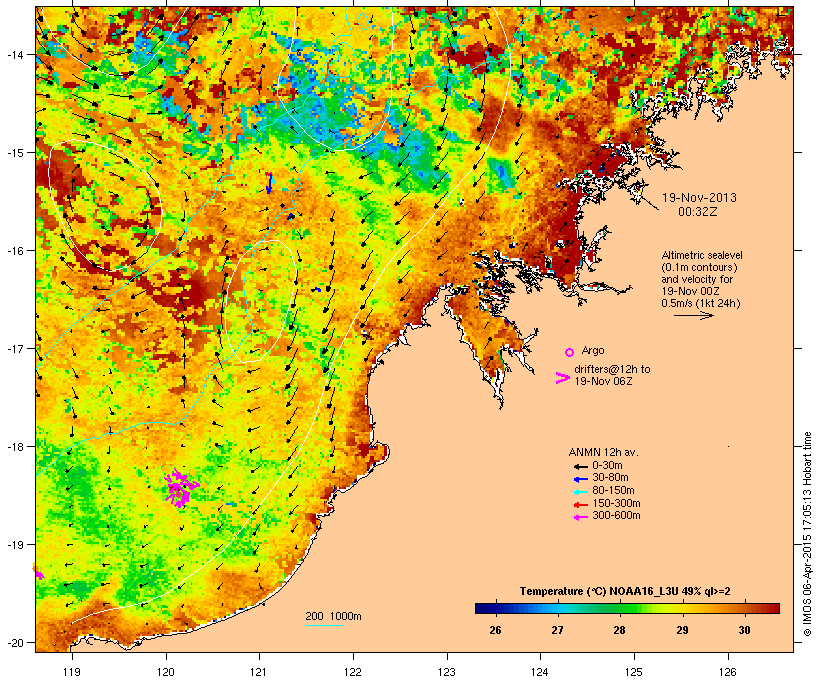The width and height of the screenshot is (820, 680).
Task: Click the 200 1000m depth label
Action: [333, 616]
